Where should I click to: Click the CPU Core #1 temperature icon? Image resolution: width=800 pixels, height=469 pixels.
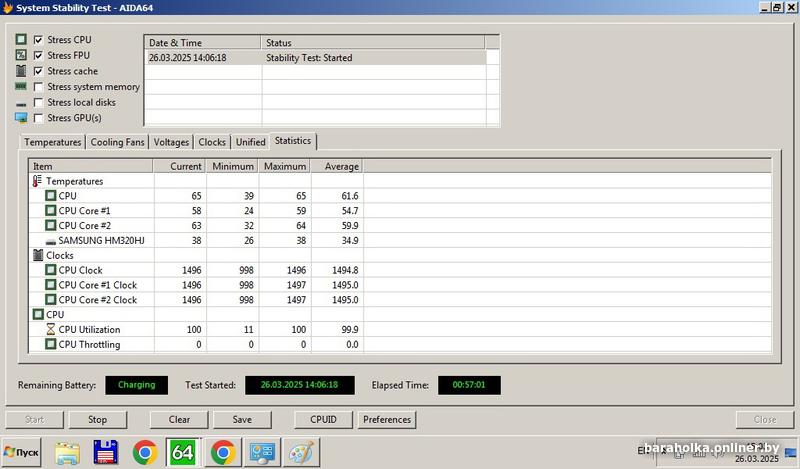pyautogui.click(x=51, y=210)
